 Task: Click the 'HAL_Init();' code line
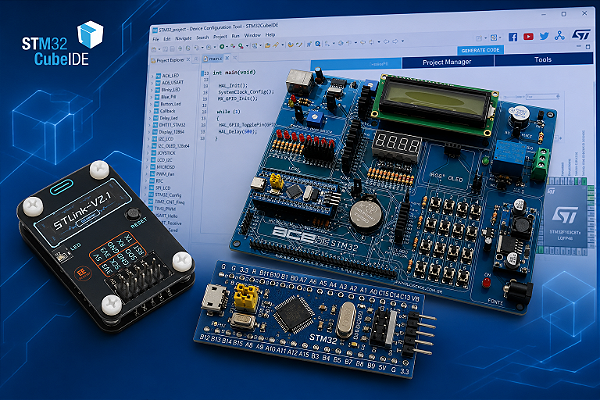point(233,86)
